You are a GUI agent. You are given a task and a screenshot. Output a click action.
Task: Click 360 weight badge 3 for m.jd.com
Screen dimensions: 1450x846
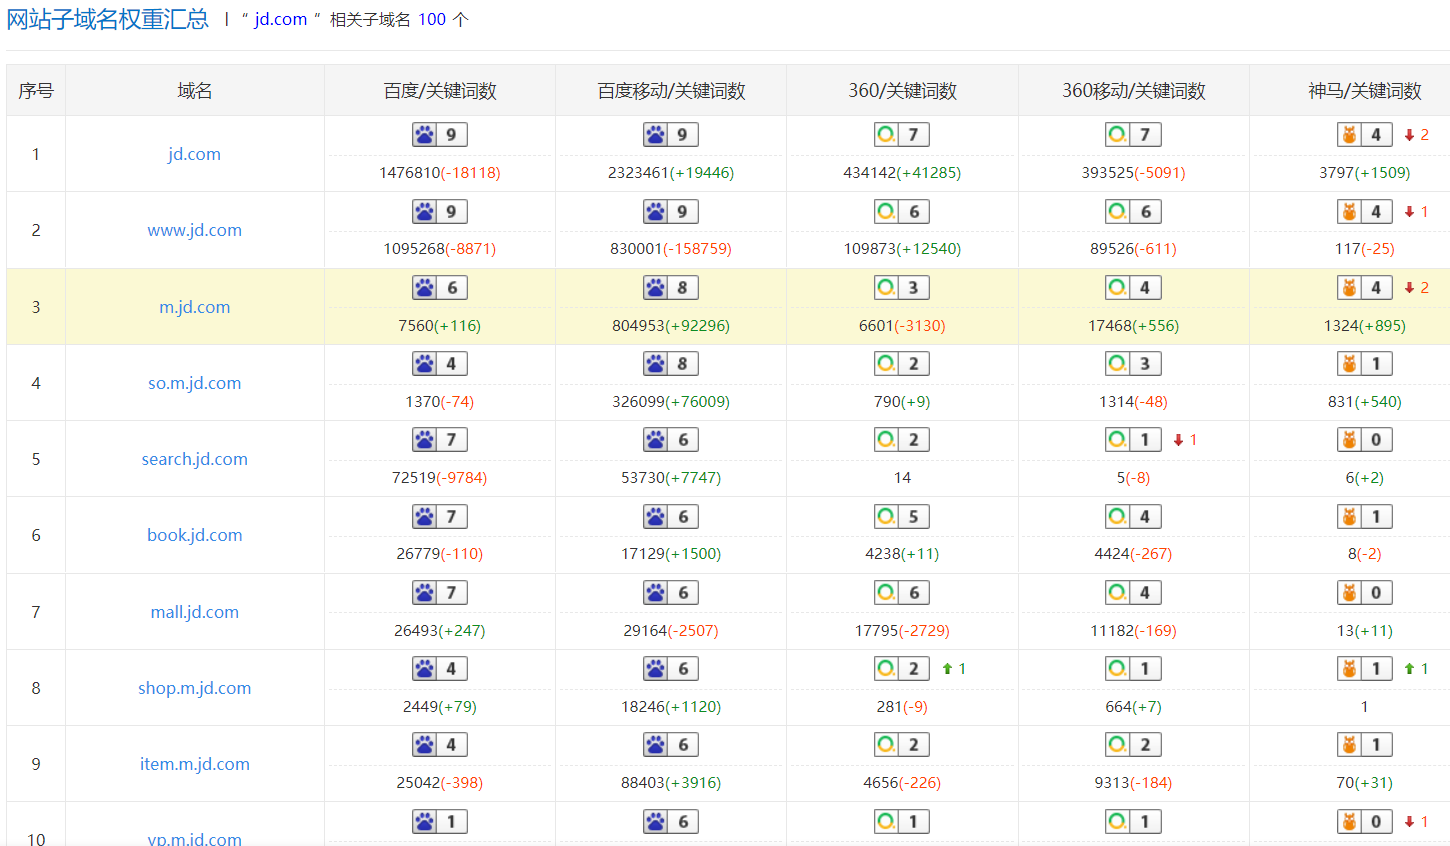(x=902, y=288)
